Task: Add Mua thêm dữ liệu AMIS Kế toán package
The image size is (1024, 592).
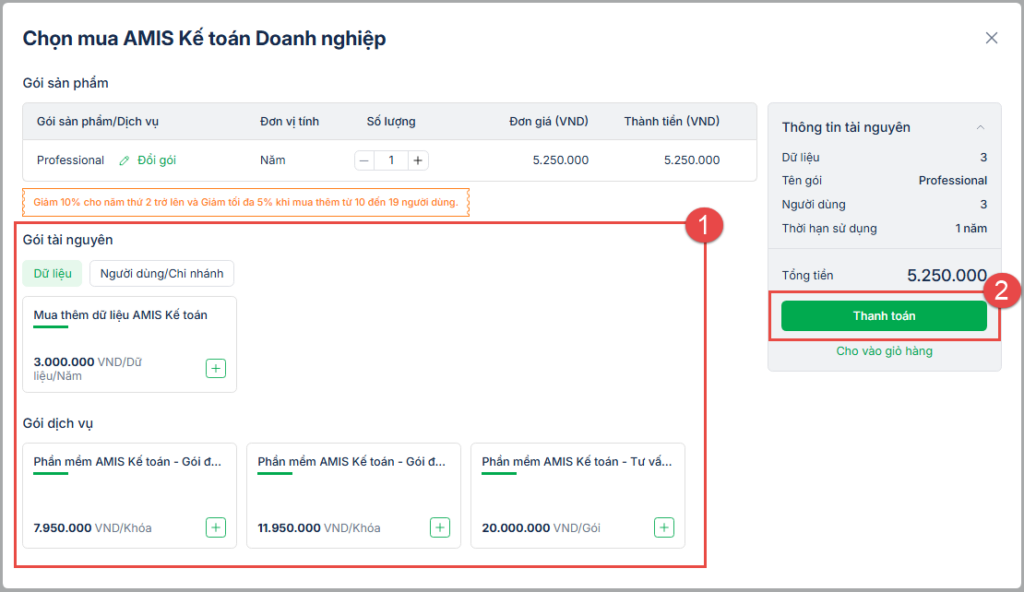Action: tap(216, 369)
